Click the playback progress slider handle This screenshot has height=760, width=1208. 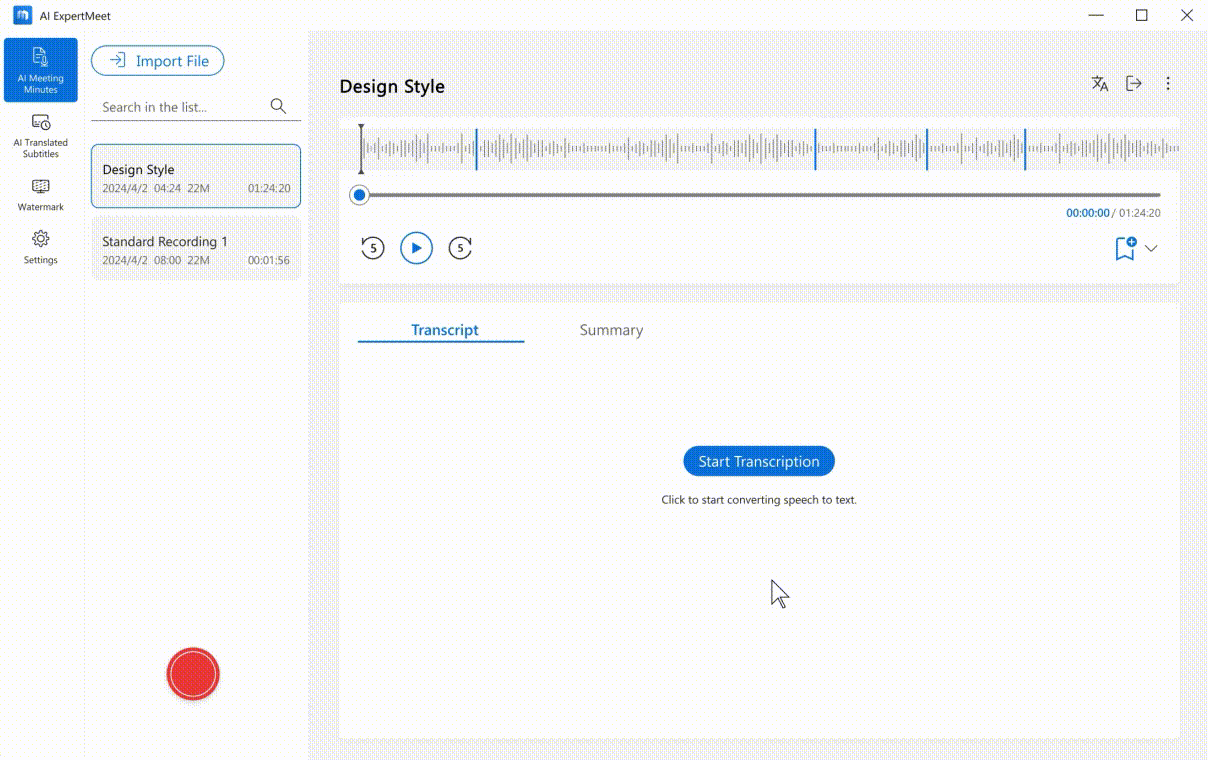click(359, 195)
